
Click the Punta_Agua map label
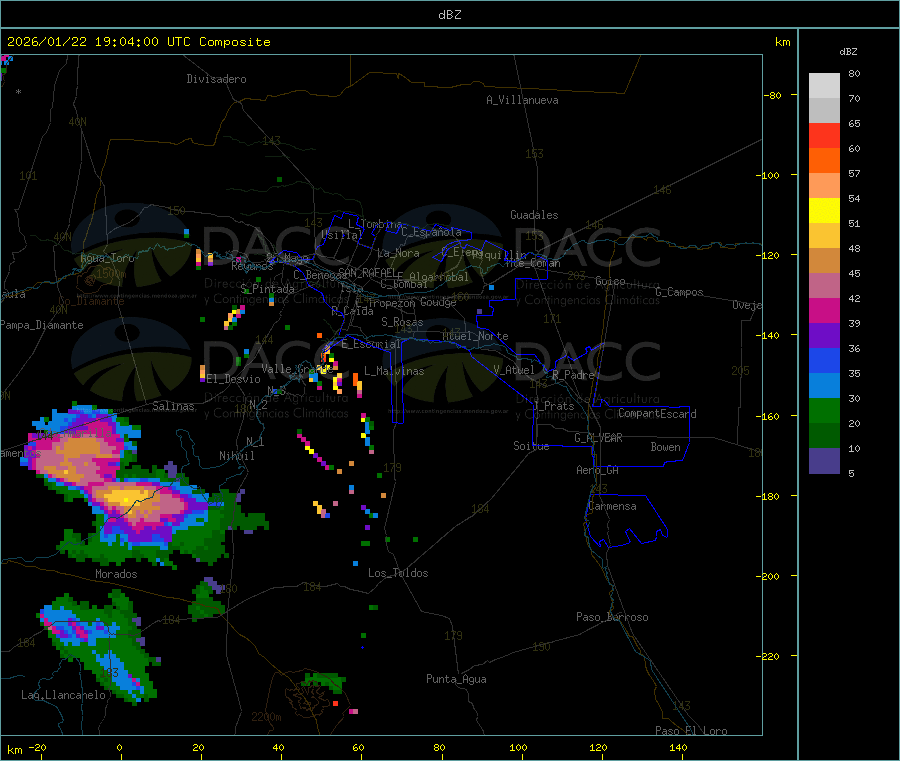click(x=456, y=679)
